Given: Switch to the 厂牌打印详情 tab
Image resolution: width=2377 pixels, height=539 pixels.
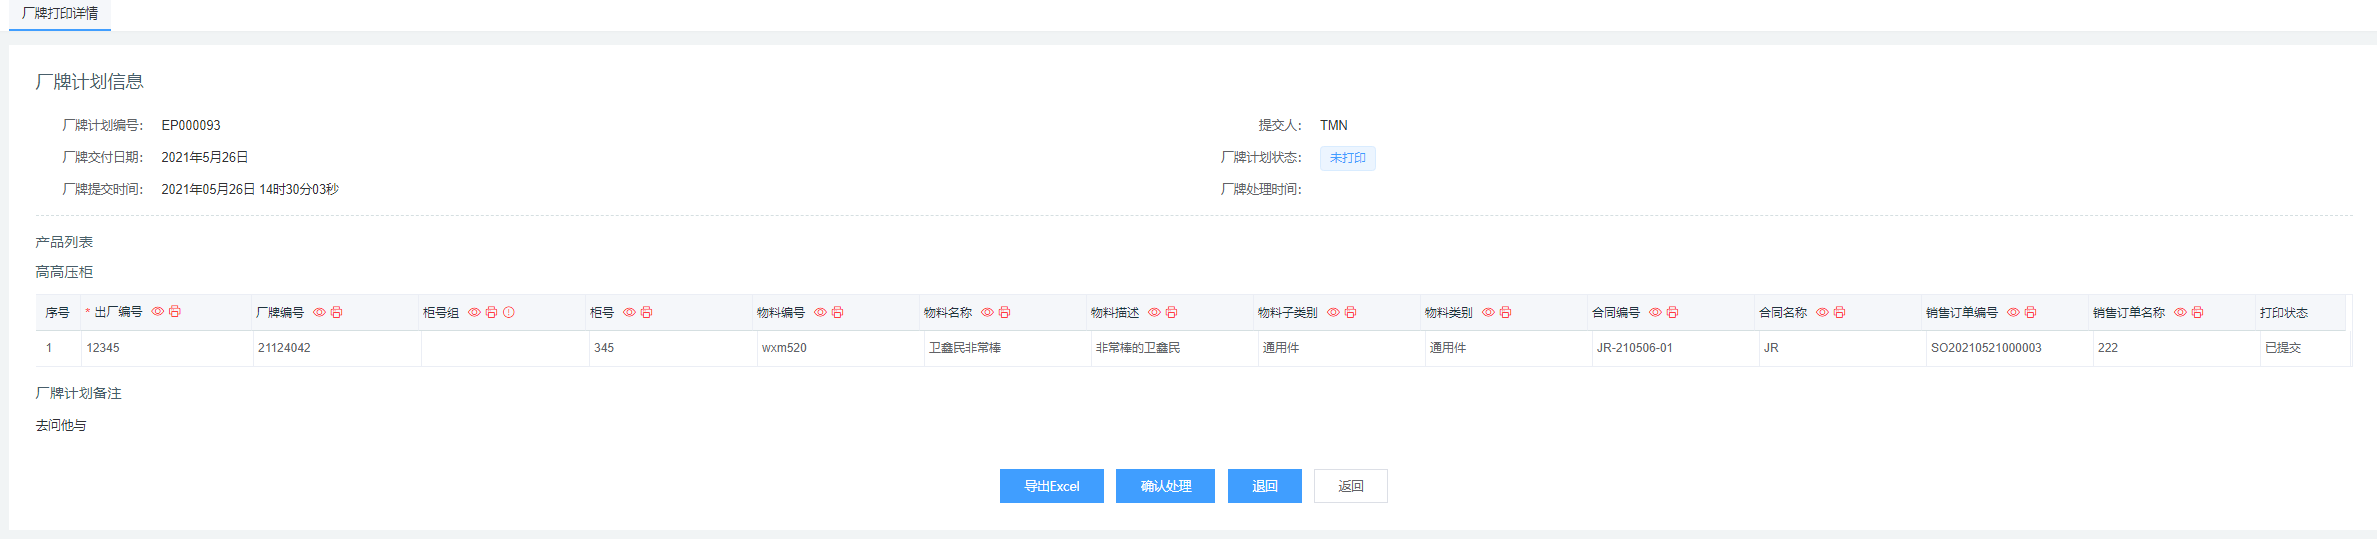Looking at the screenshot, I should [x=60, y=14].
